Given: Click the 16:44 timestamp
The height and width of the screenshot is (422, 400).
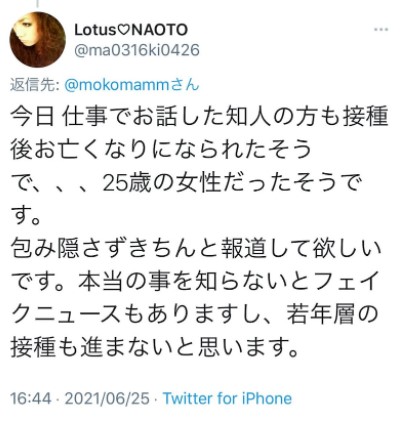Looking at the screenshot, I should tap(31, 399).
